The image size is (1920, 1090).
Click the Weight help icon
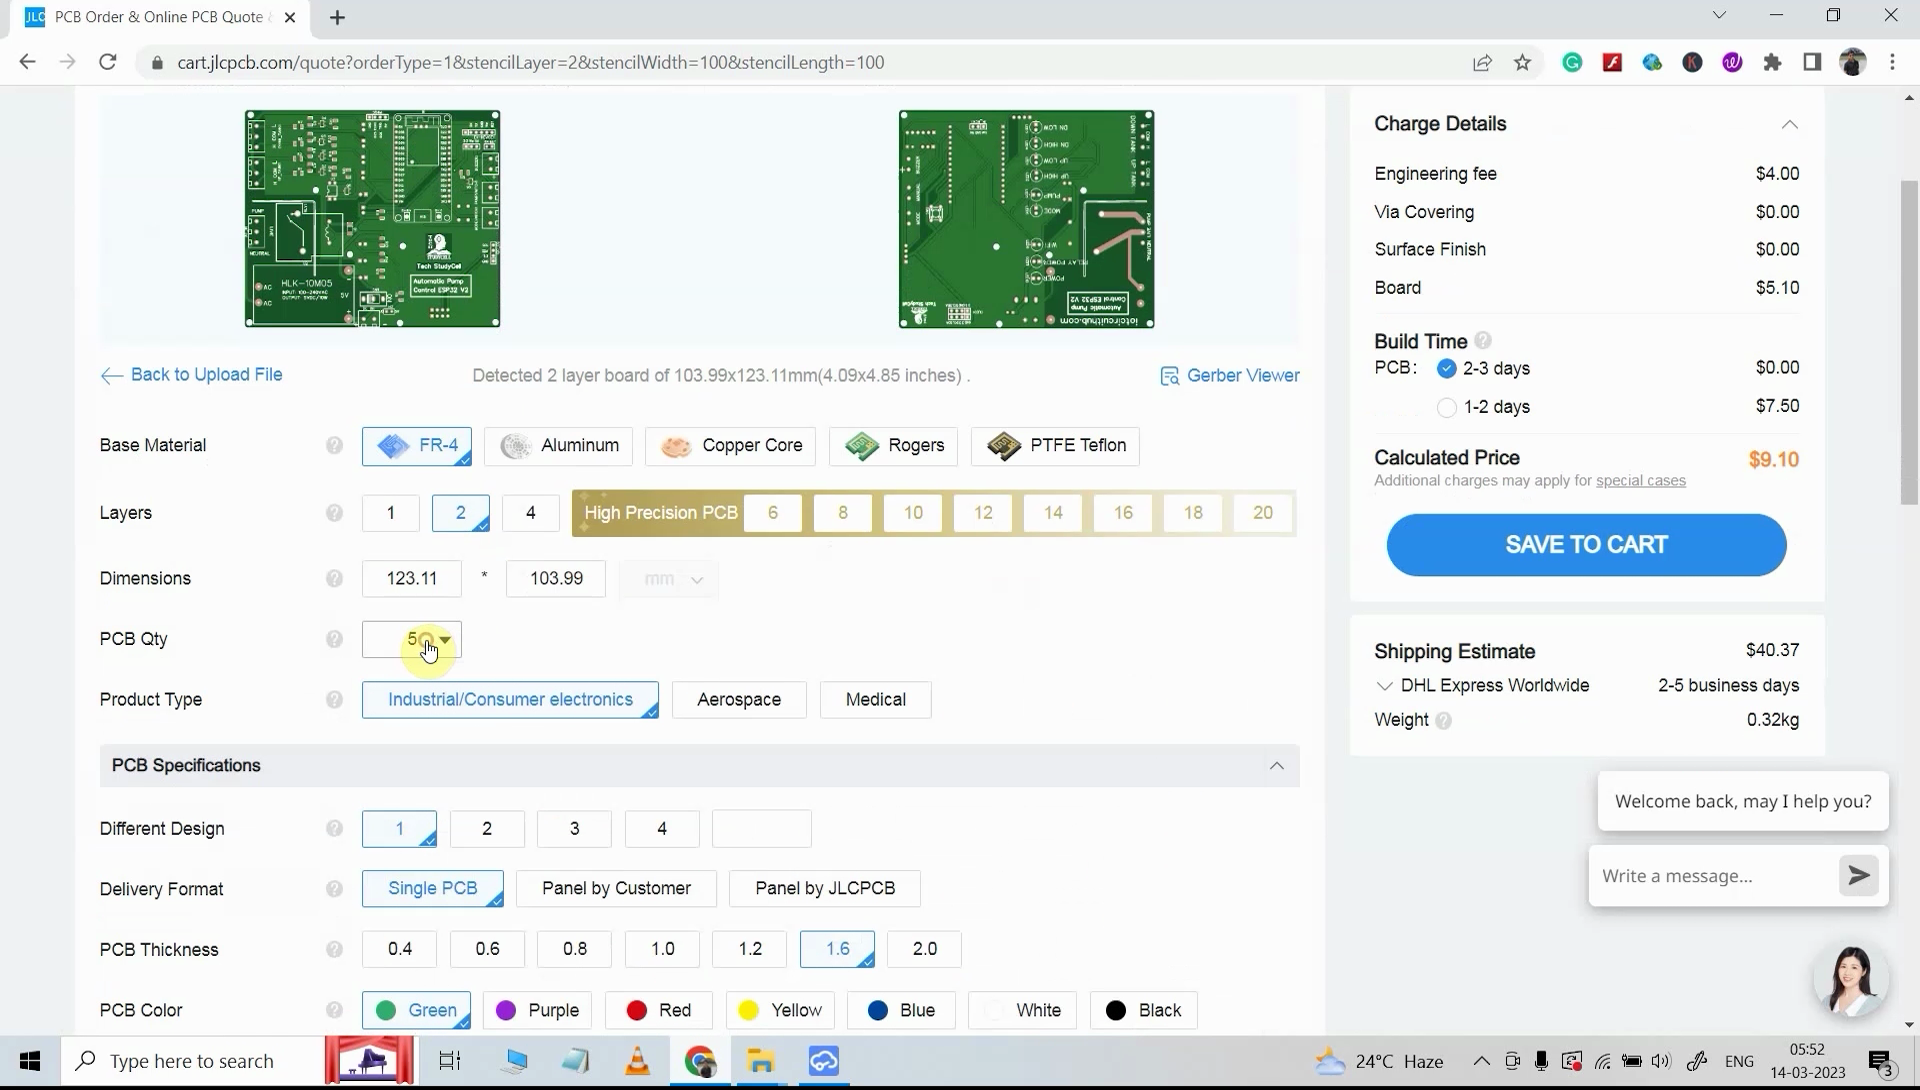[1443, 720]
